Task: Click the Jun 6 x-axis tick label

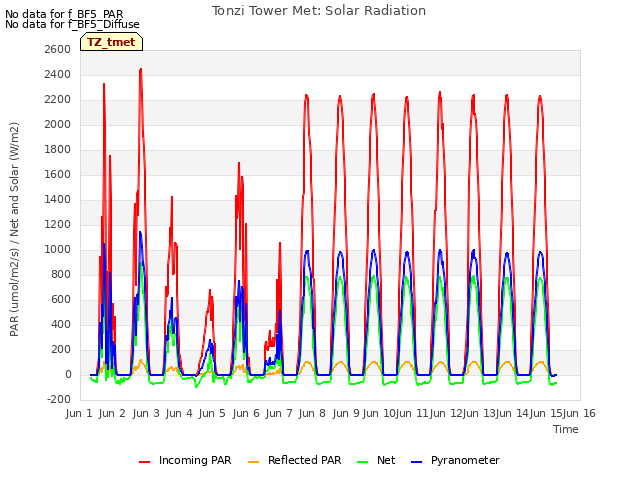Action: (246, 413)
